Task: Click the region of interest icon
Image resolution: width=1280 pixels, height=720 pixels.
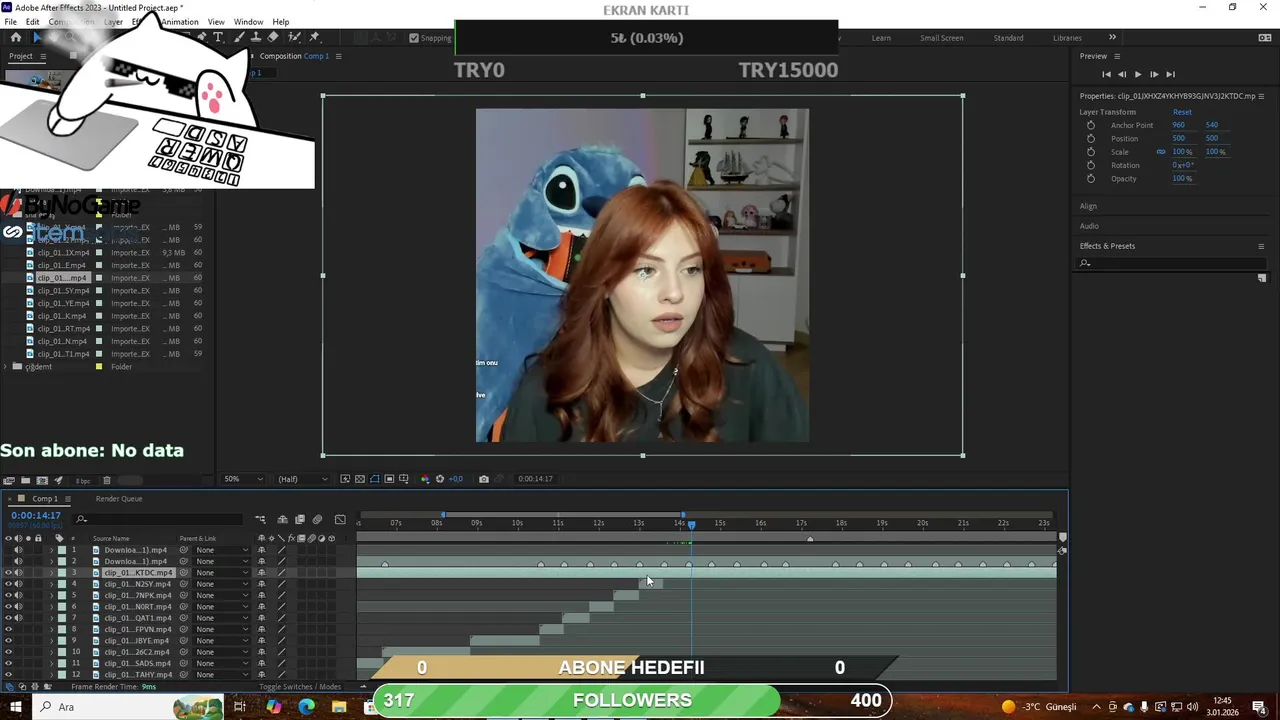Action: pos(389,479)
